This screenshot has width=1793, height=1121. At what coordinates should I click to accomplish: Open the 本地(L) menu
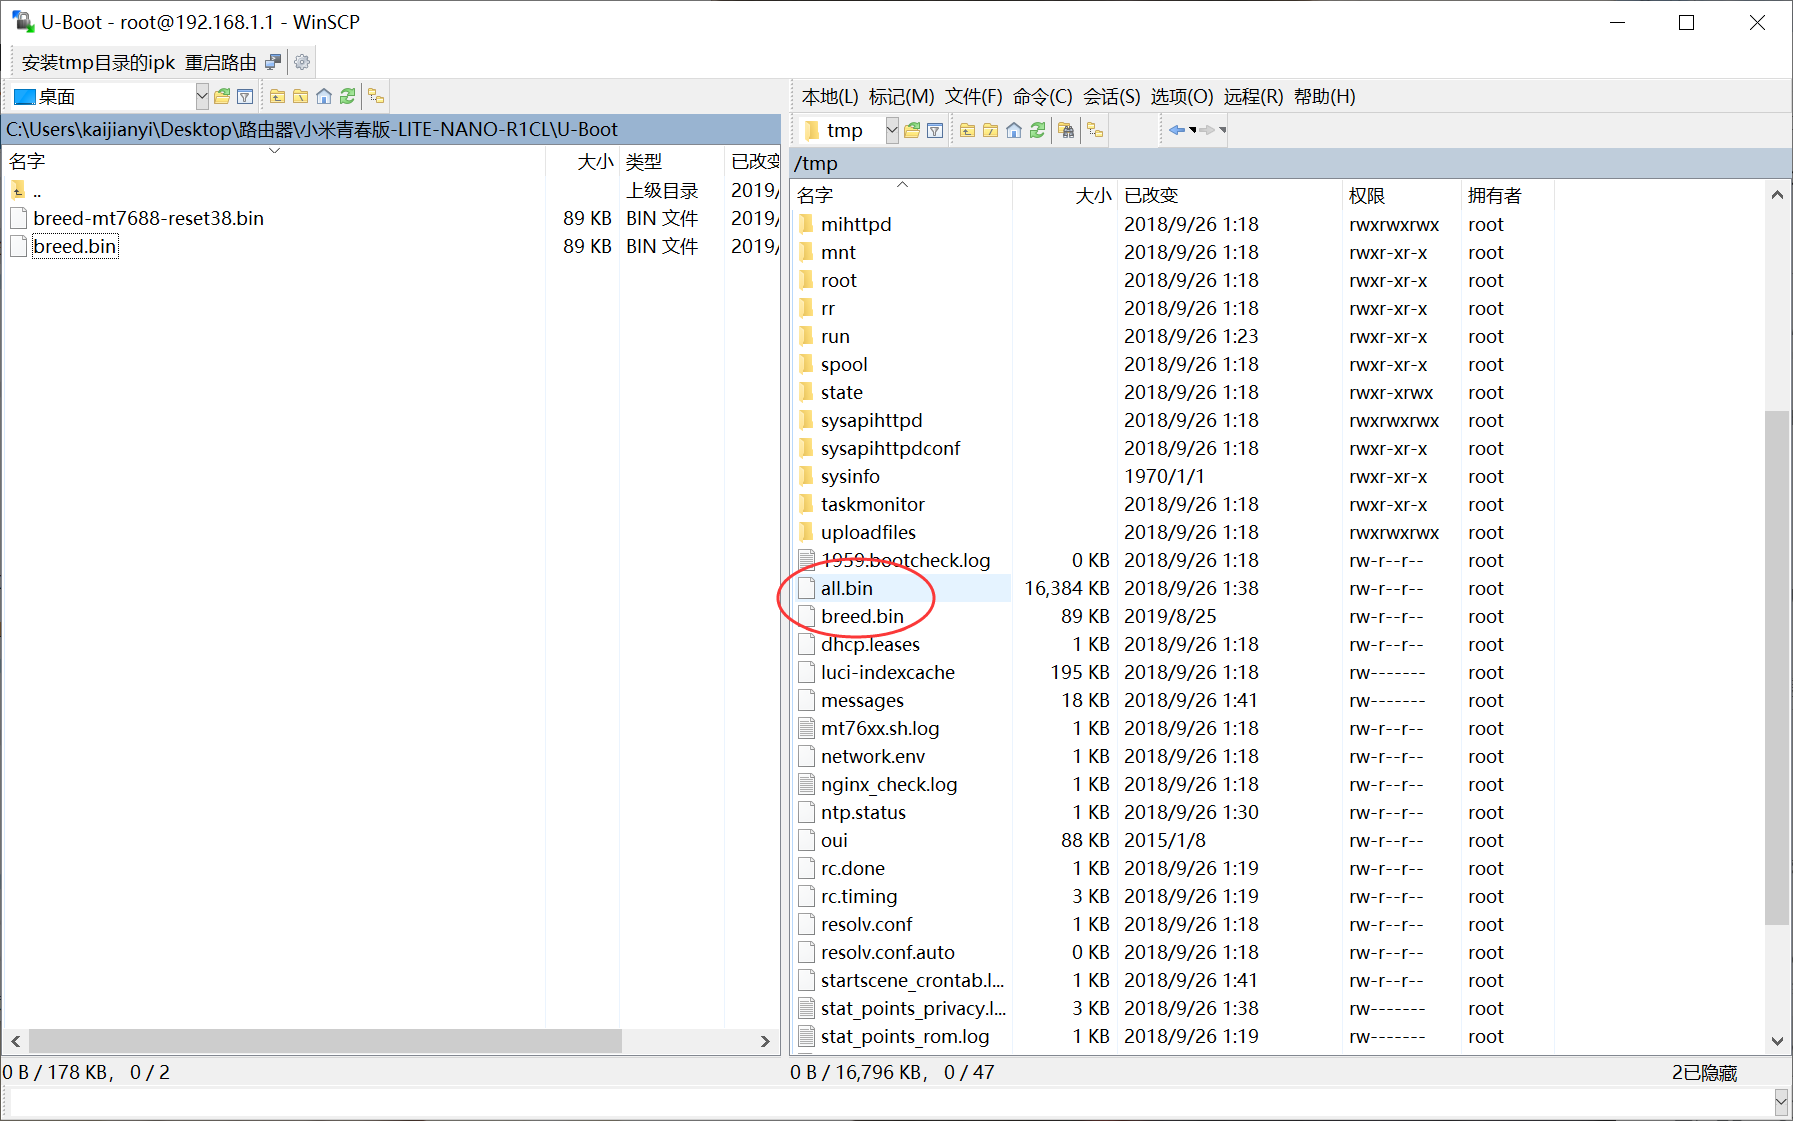tap(830, 96)
